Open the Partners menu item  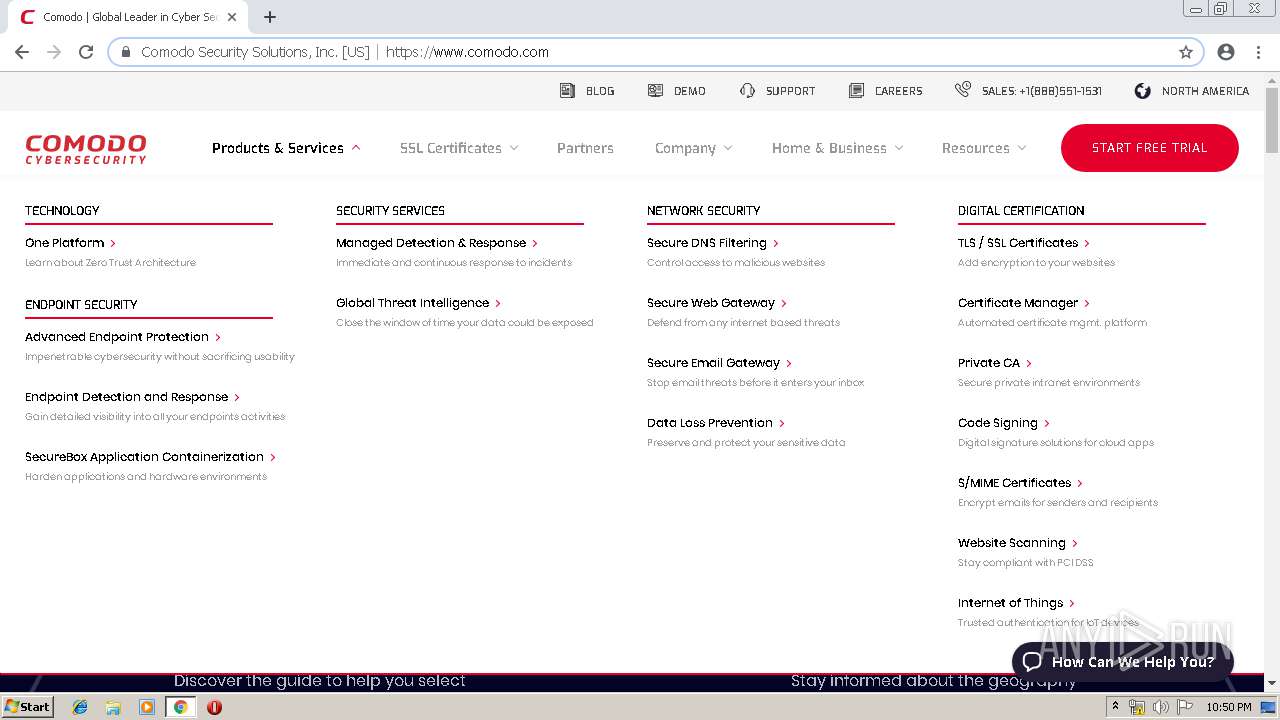click(x=585, y=148)
